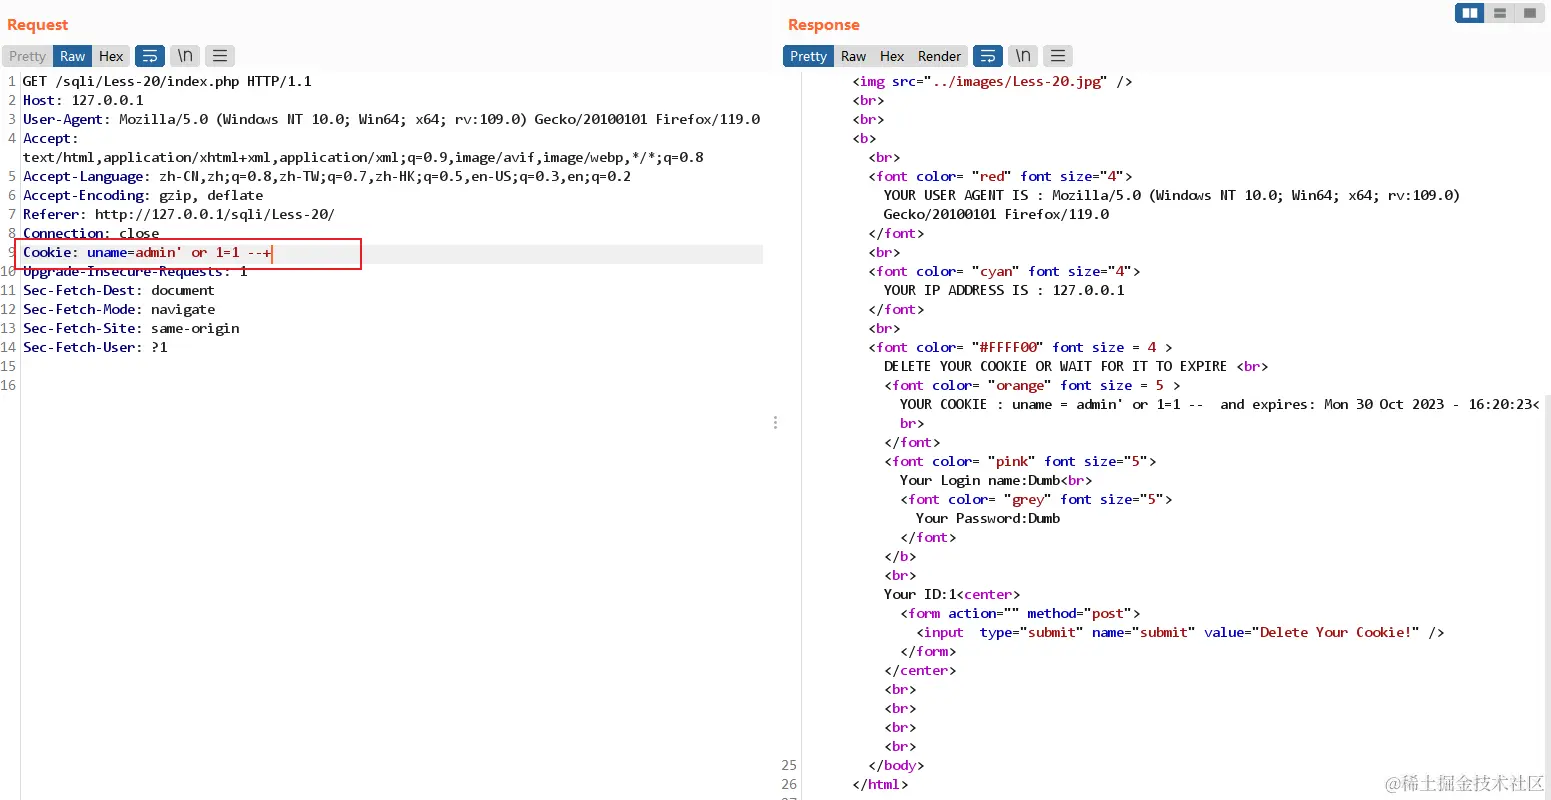
Task: Click the 'Upgrade-Insecure-Requests: 1' header line
Action: click(x=135, y=271)
